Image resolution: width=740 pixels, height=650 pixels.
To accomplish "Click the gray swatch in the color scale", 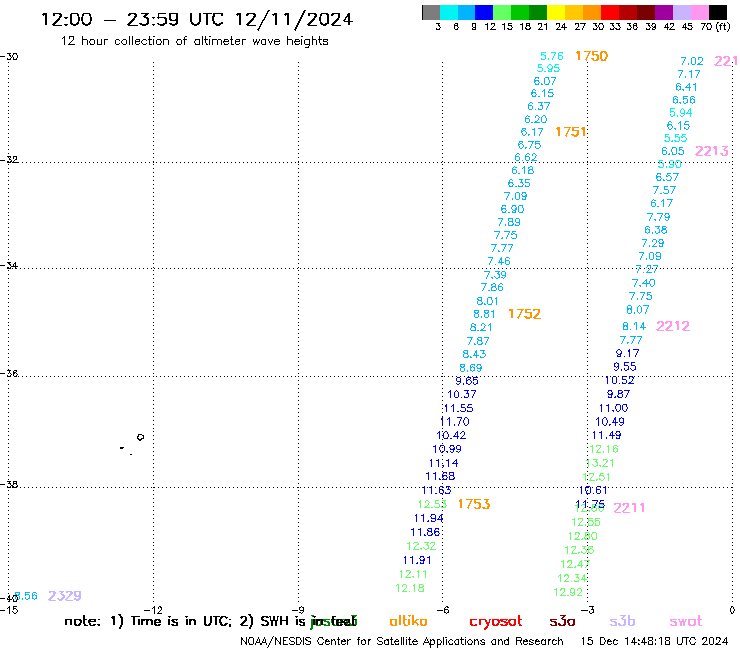I will [431, 12].
